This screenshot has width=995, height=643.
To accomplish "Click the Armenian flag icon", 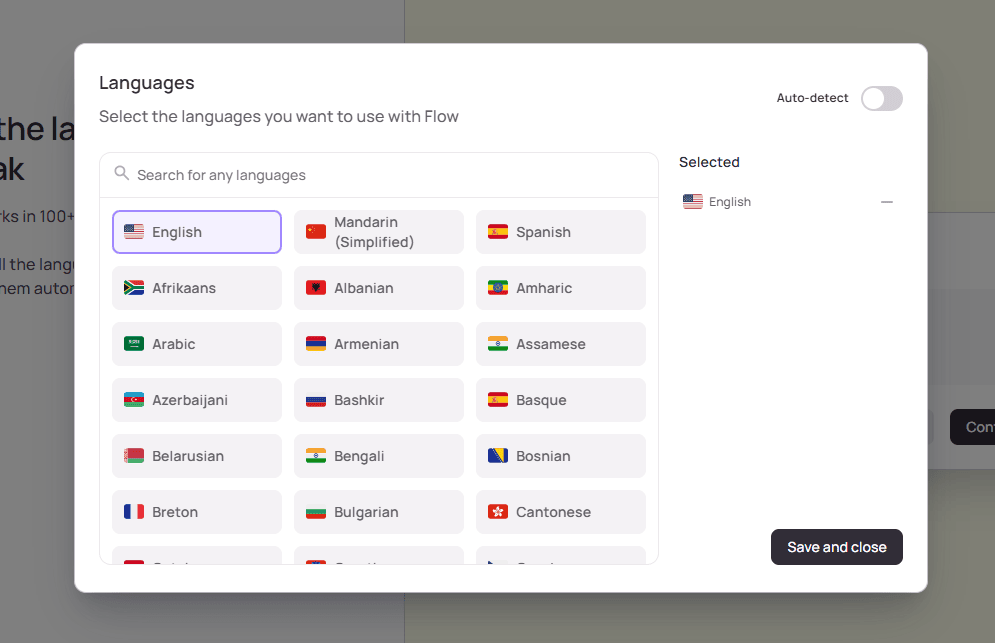I will click(x=316, y=344).
